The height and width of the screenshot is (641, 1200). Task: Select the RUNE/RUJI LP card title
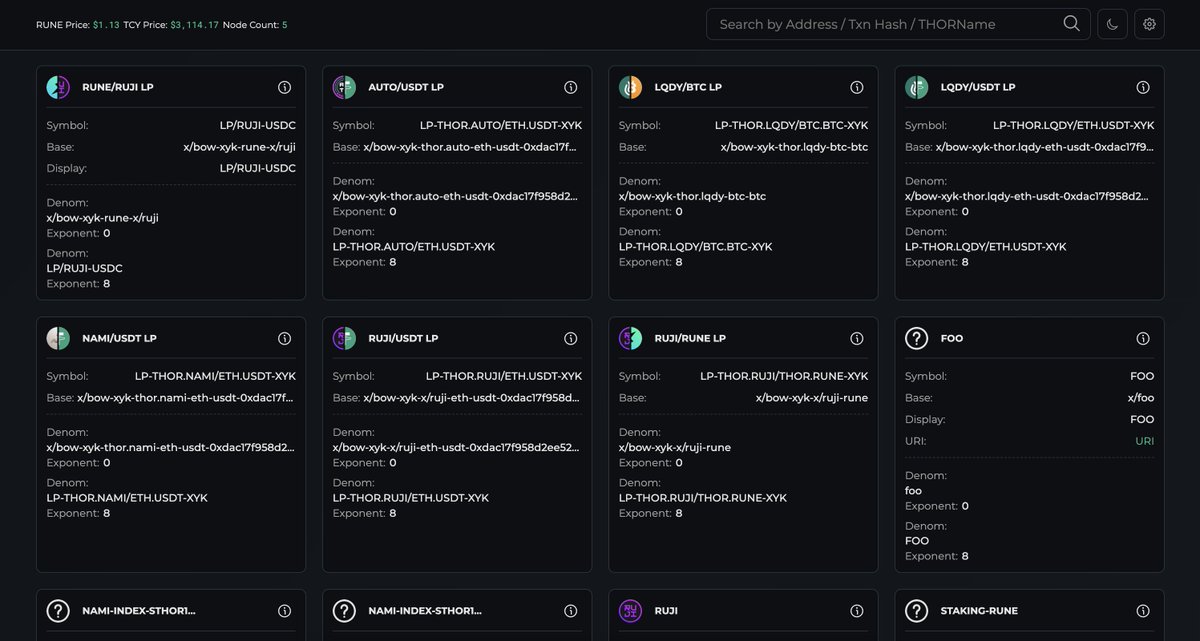click(118, 88)
